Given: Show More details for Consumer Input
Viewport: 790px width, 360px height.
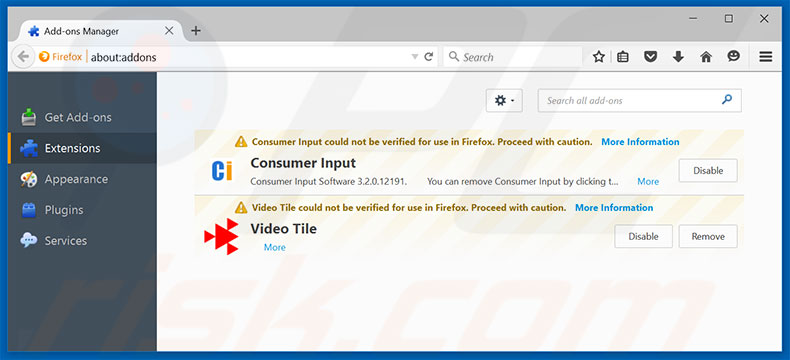Looking at the screenshot, I should click(x=648, y=181).
